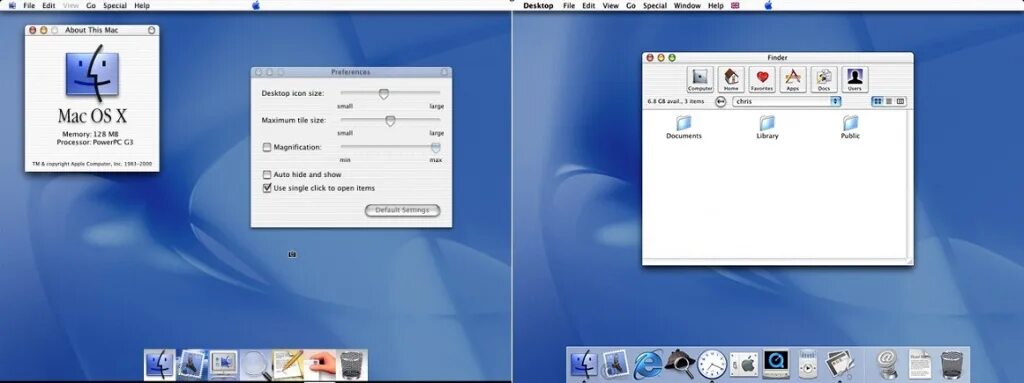Enable the Magnification checkbox
Viewport: 1024px width, 383px height.
(266, 148)
